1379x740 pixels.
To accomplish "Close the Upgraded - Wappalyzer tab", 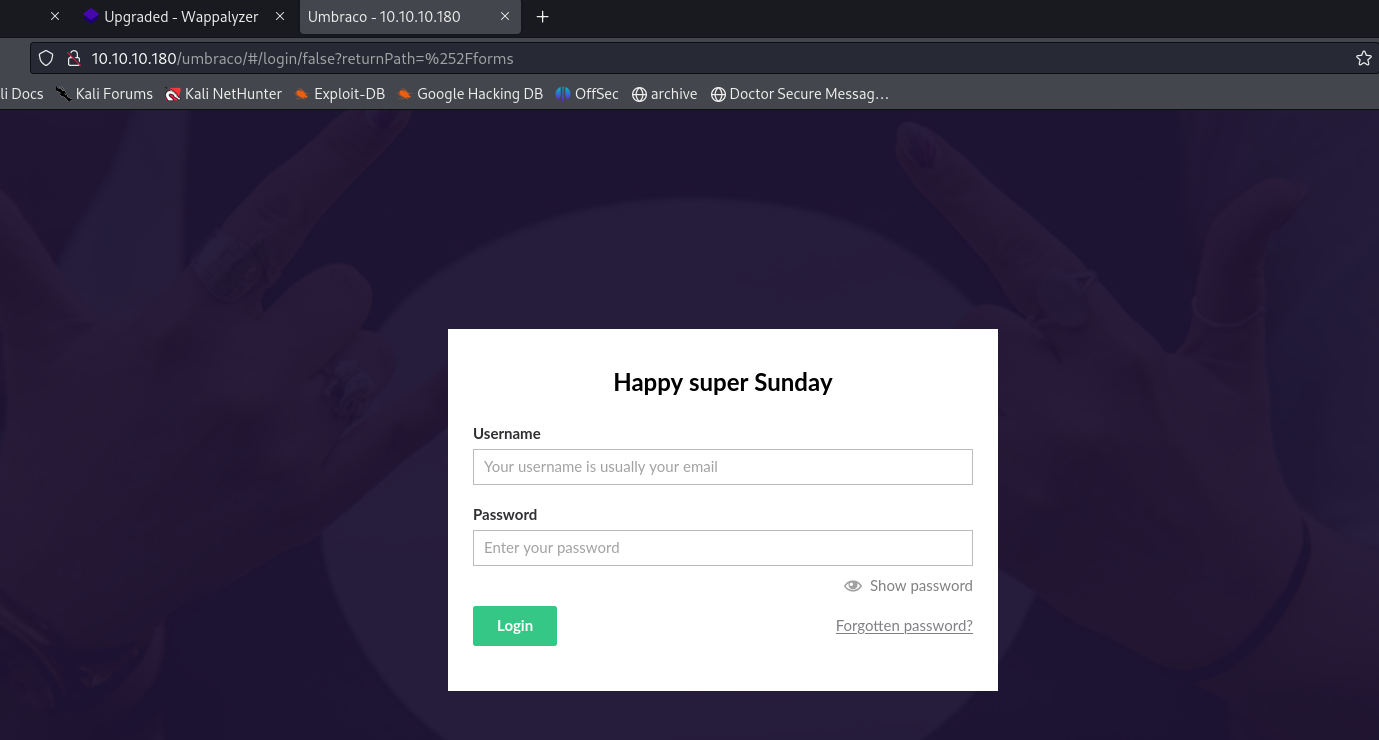I will pos(280,17).
